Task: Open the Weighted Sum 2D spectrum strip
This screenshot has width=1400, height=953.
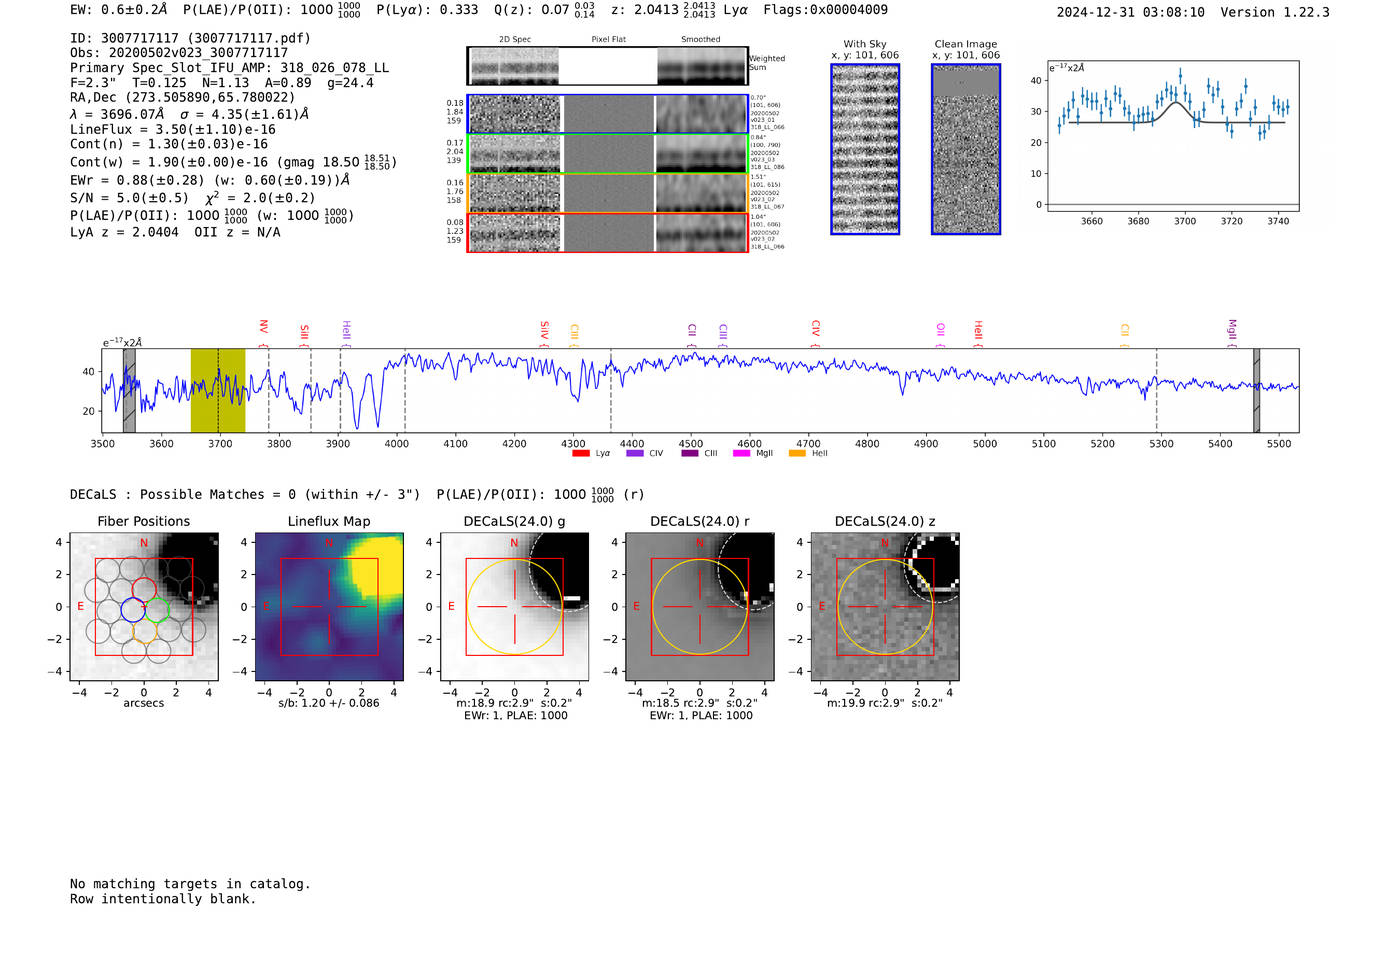Action: (x=607, y=66)
